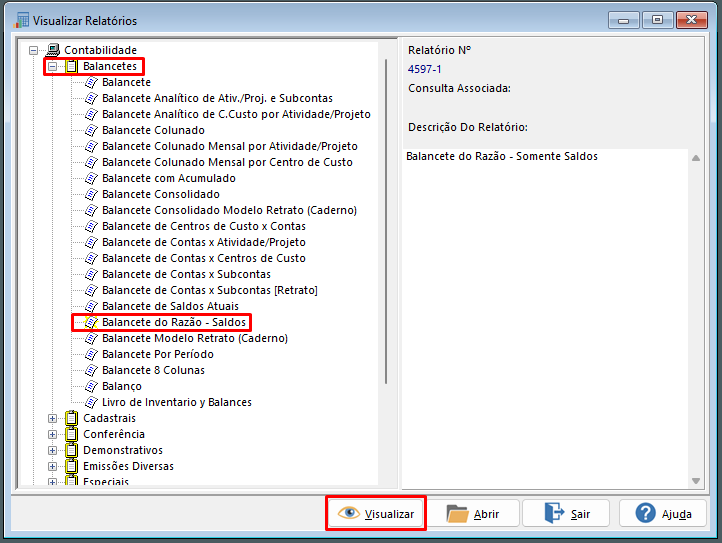Screen dimensions: 722x543
Task: Click the icon beside Balancete com Acumulado
Action: [91, 178]
